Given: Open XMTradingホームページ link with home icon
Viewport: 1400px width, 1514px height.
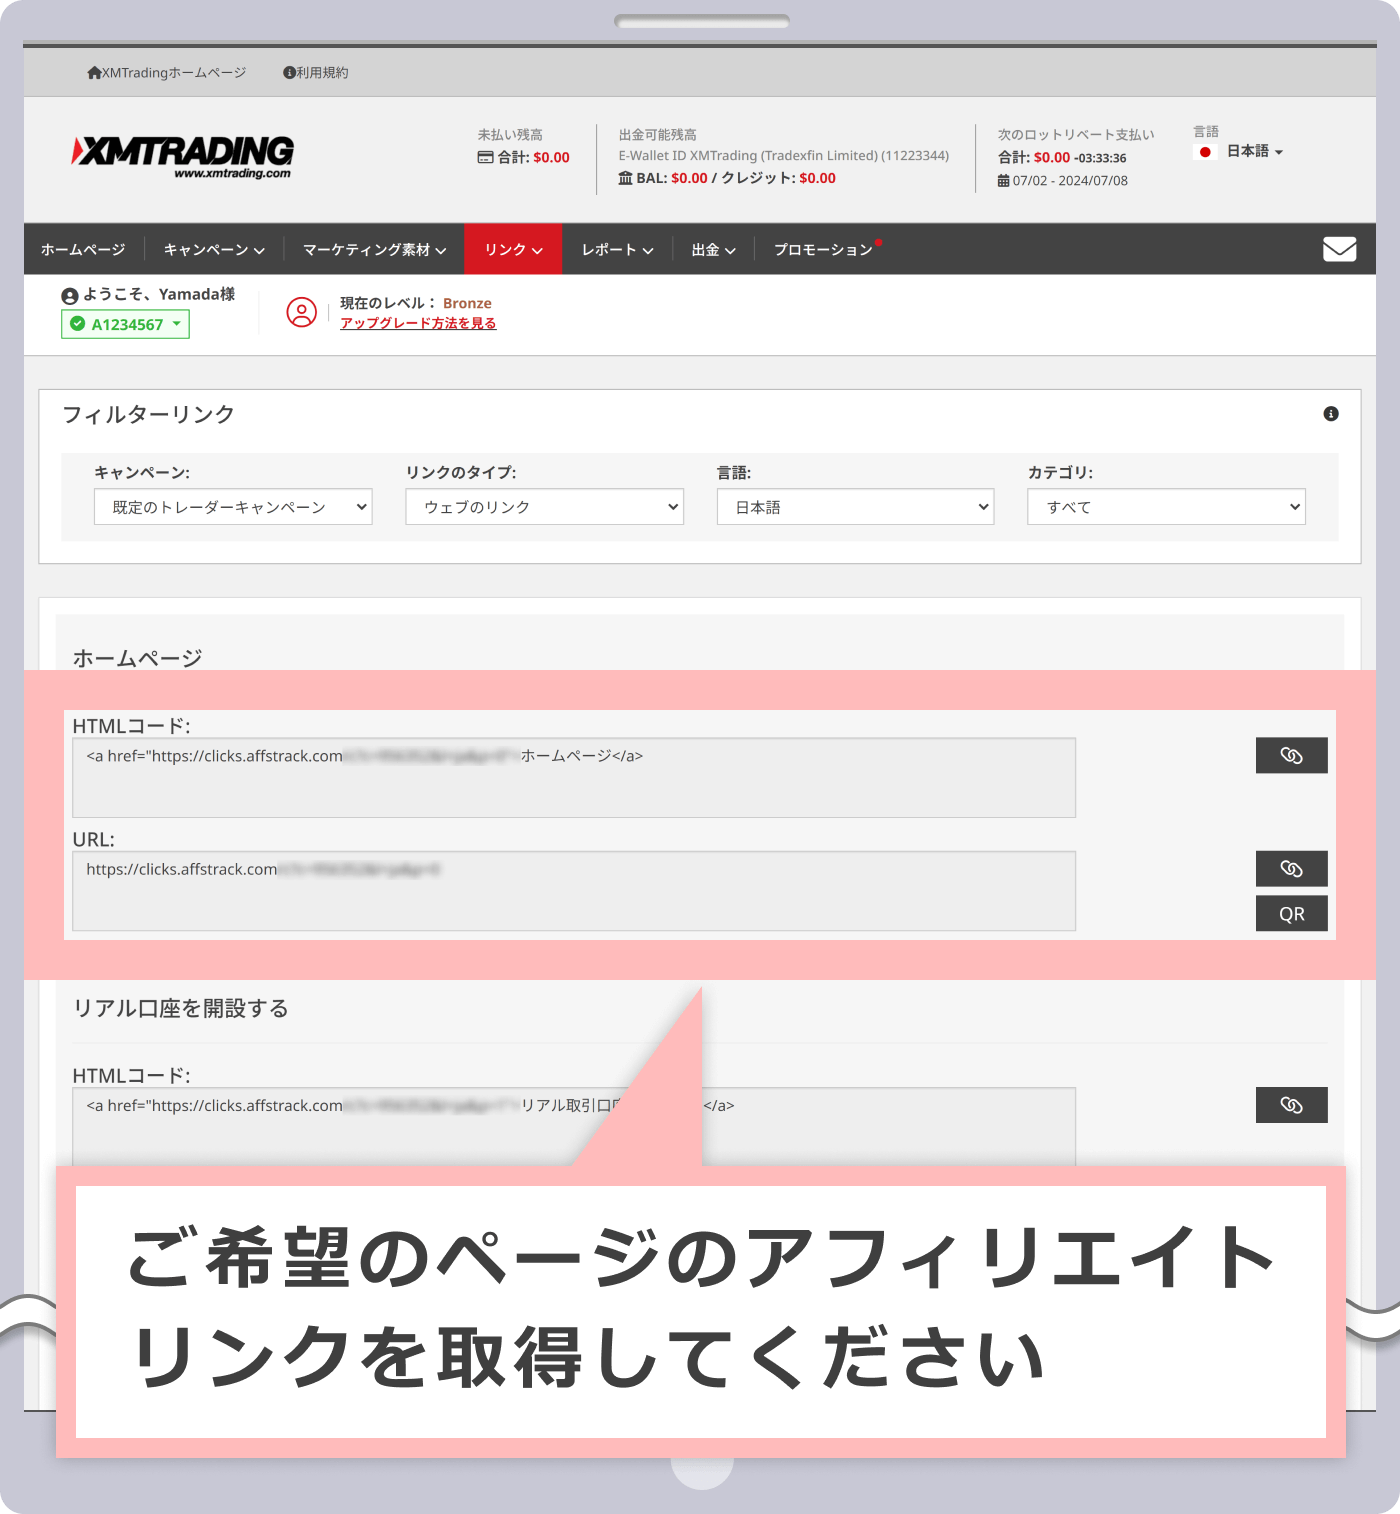Looking at the screenshot, I should tap(167, 73).
